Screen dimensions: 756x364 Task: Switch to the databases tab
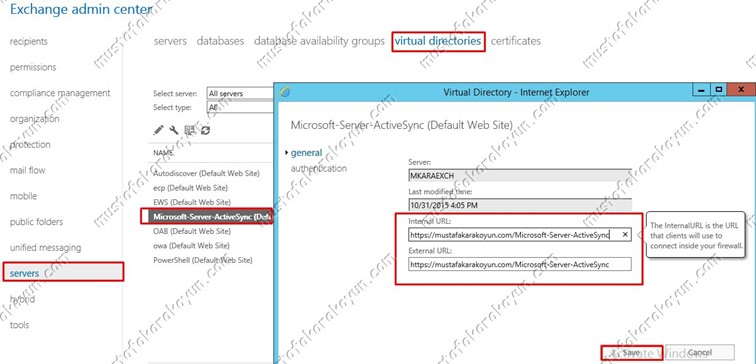click(220, 41)
